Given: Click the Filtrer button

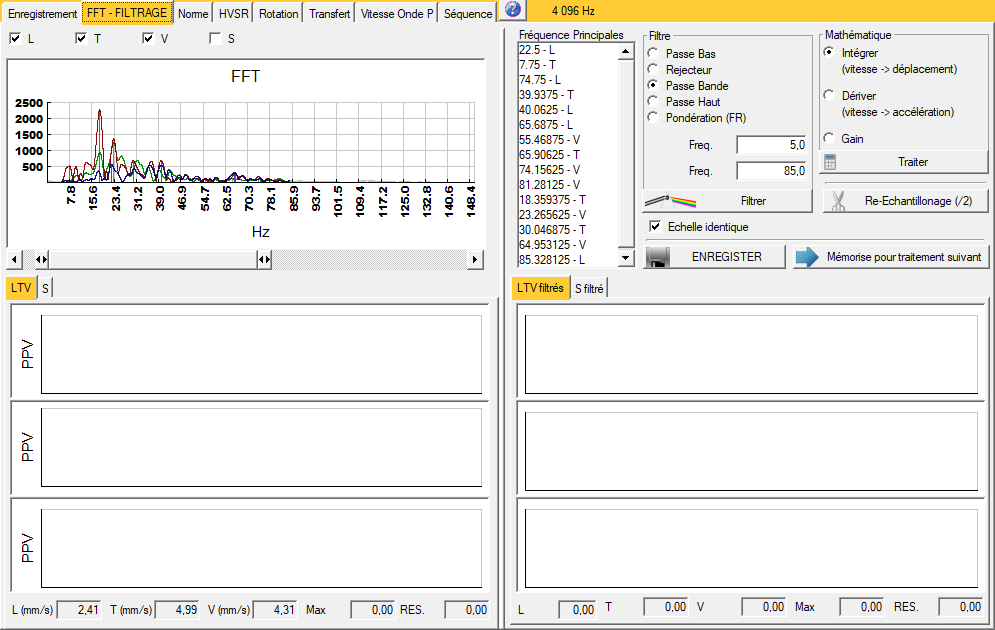Looking at the screenshot, I should 727,201.
